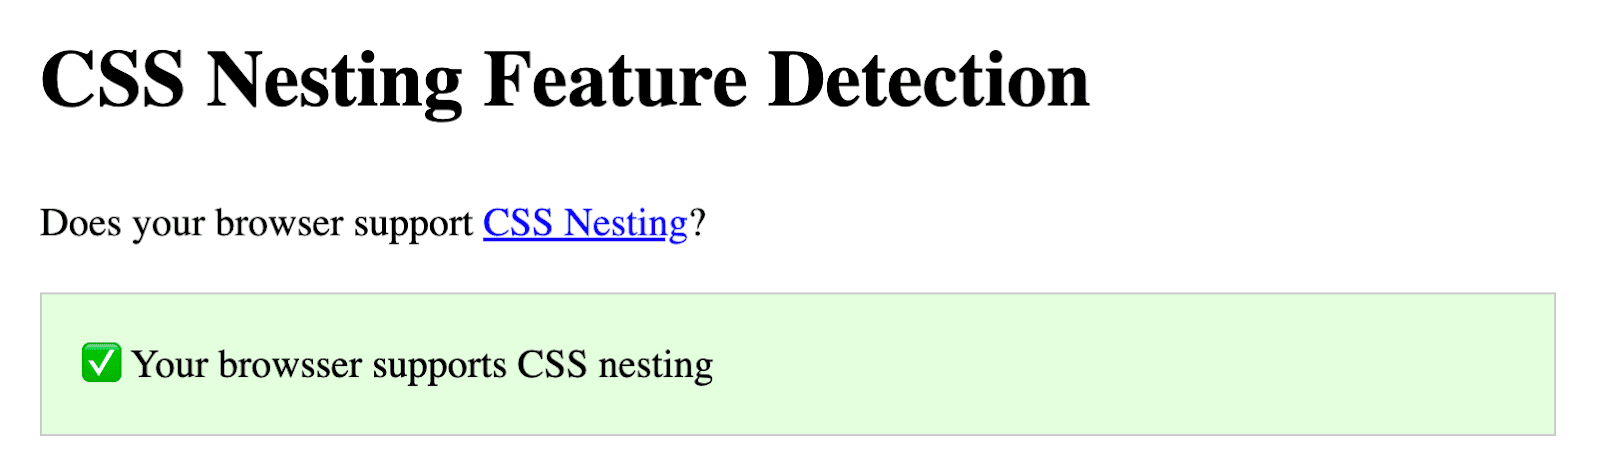Click empty area inside the green result box
The height and width of the screenshot is (475, 1600).
pyautogui.click(x=1100, y=365)
